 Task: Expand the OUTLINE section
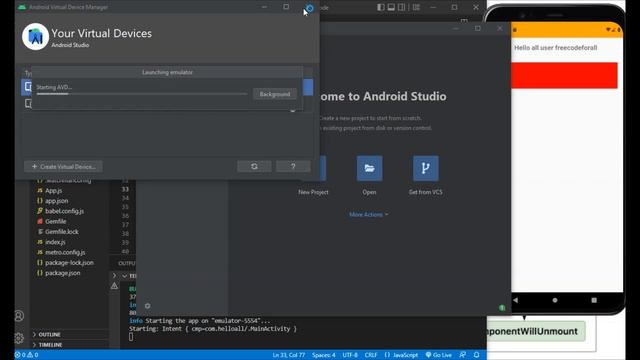[49, 335]
